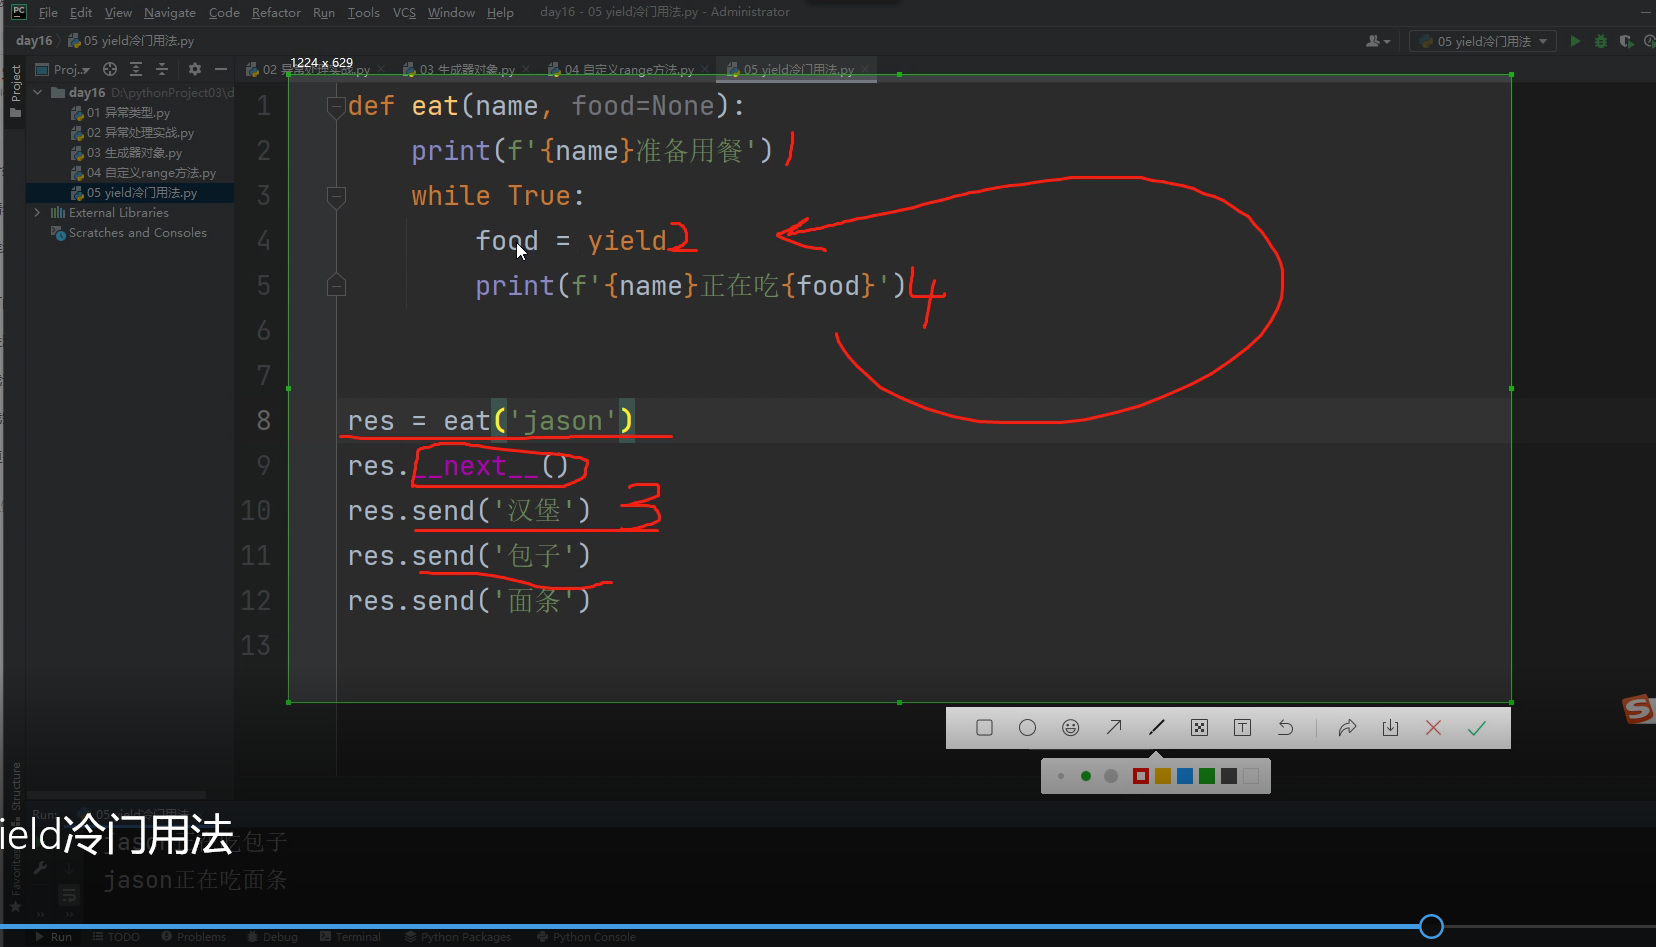
Task: Select the mosaic blur tool
Action: tap(1199, 728)
